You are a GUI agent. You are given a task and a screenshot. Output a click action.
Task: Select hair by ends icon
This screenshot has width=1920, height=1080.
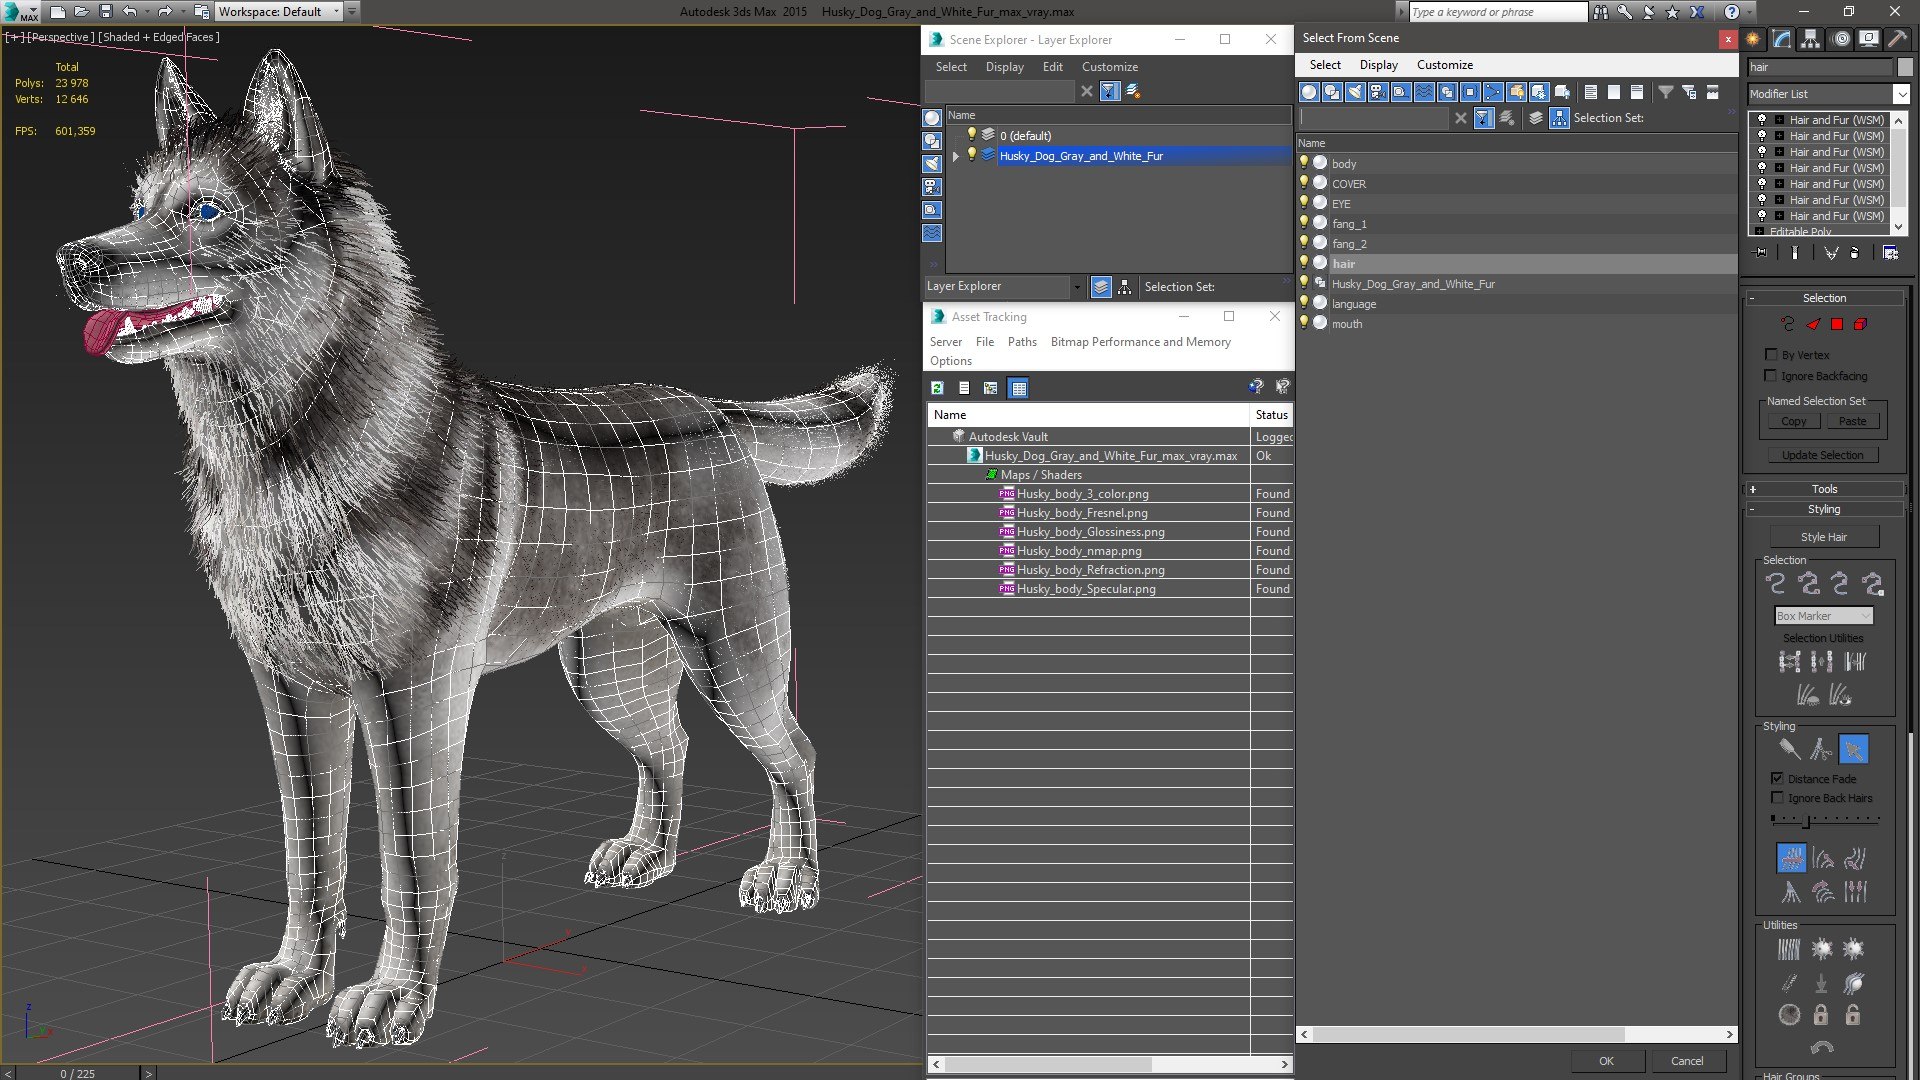click(1776, 584)
